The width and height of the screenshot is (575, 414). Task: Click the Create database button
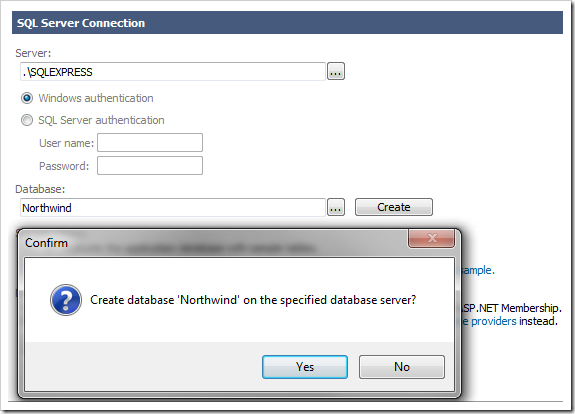[394, 207]
